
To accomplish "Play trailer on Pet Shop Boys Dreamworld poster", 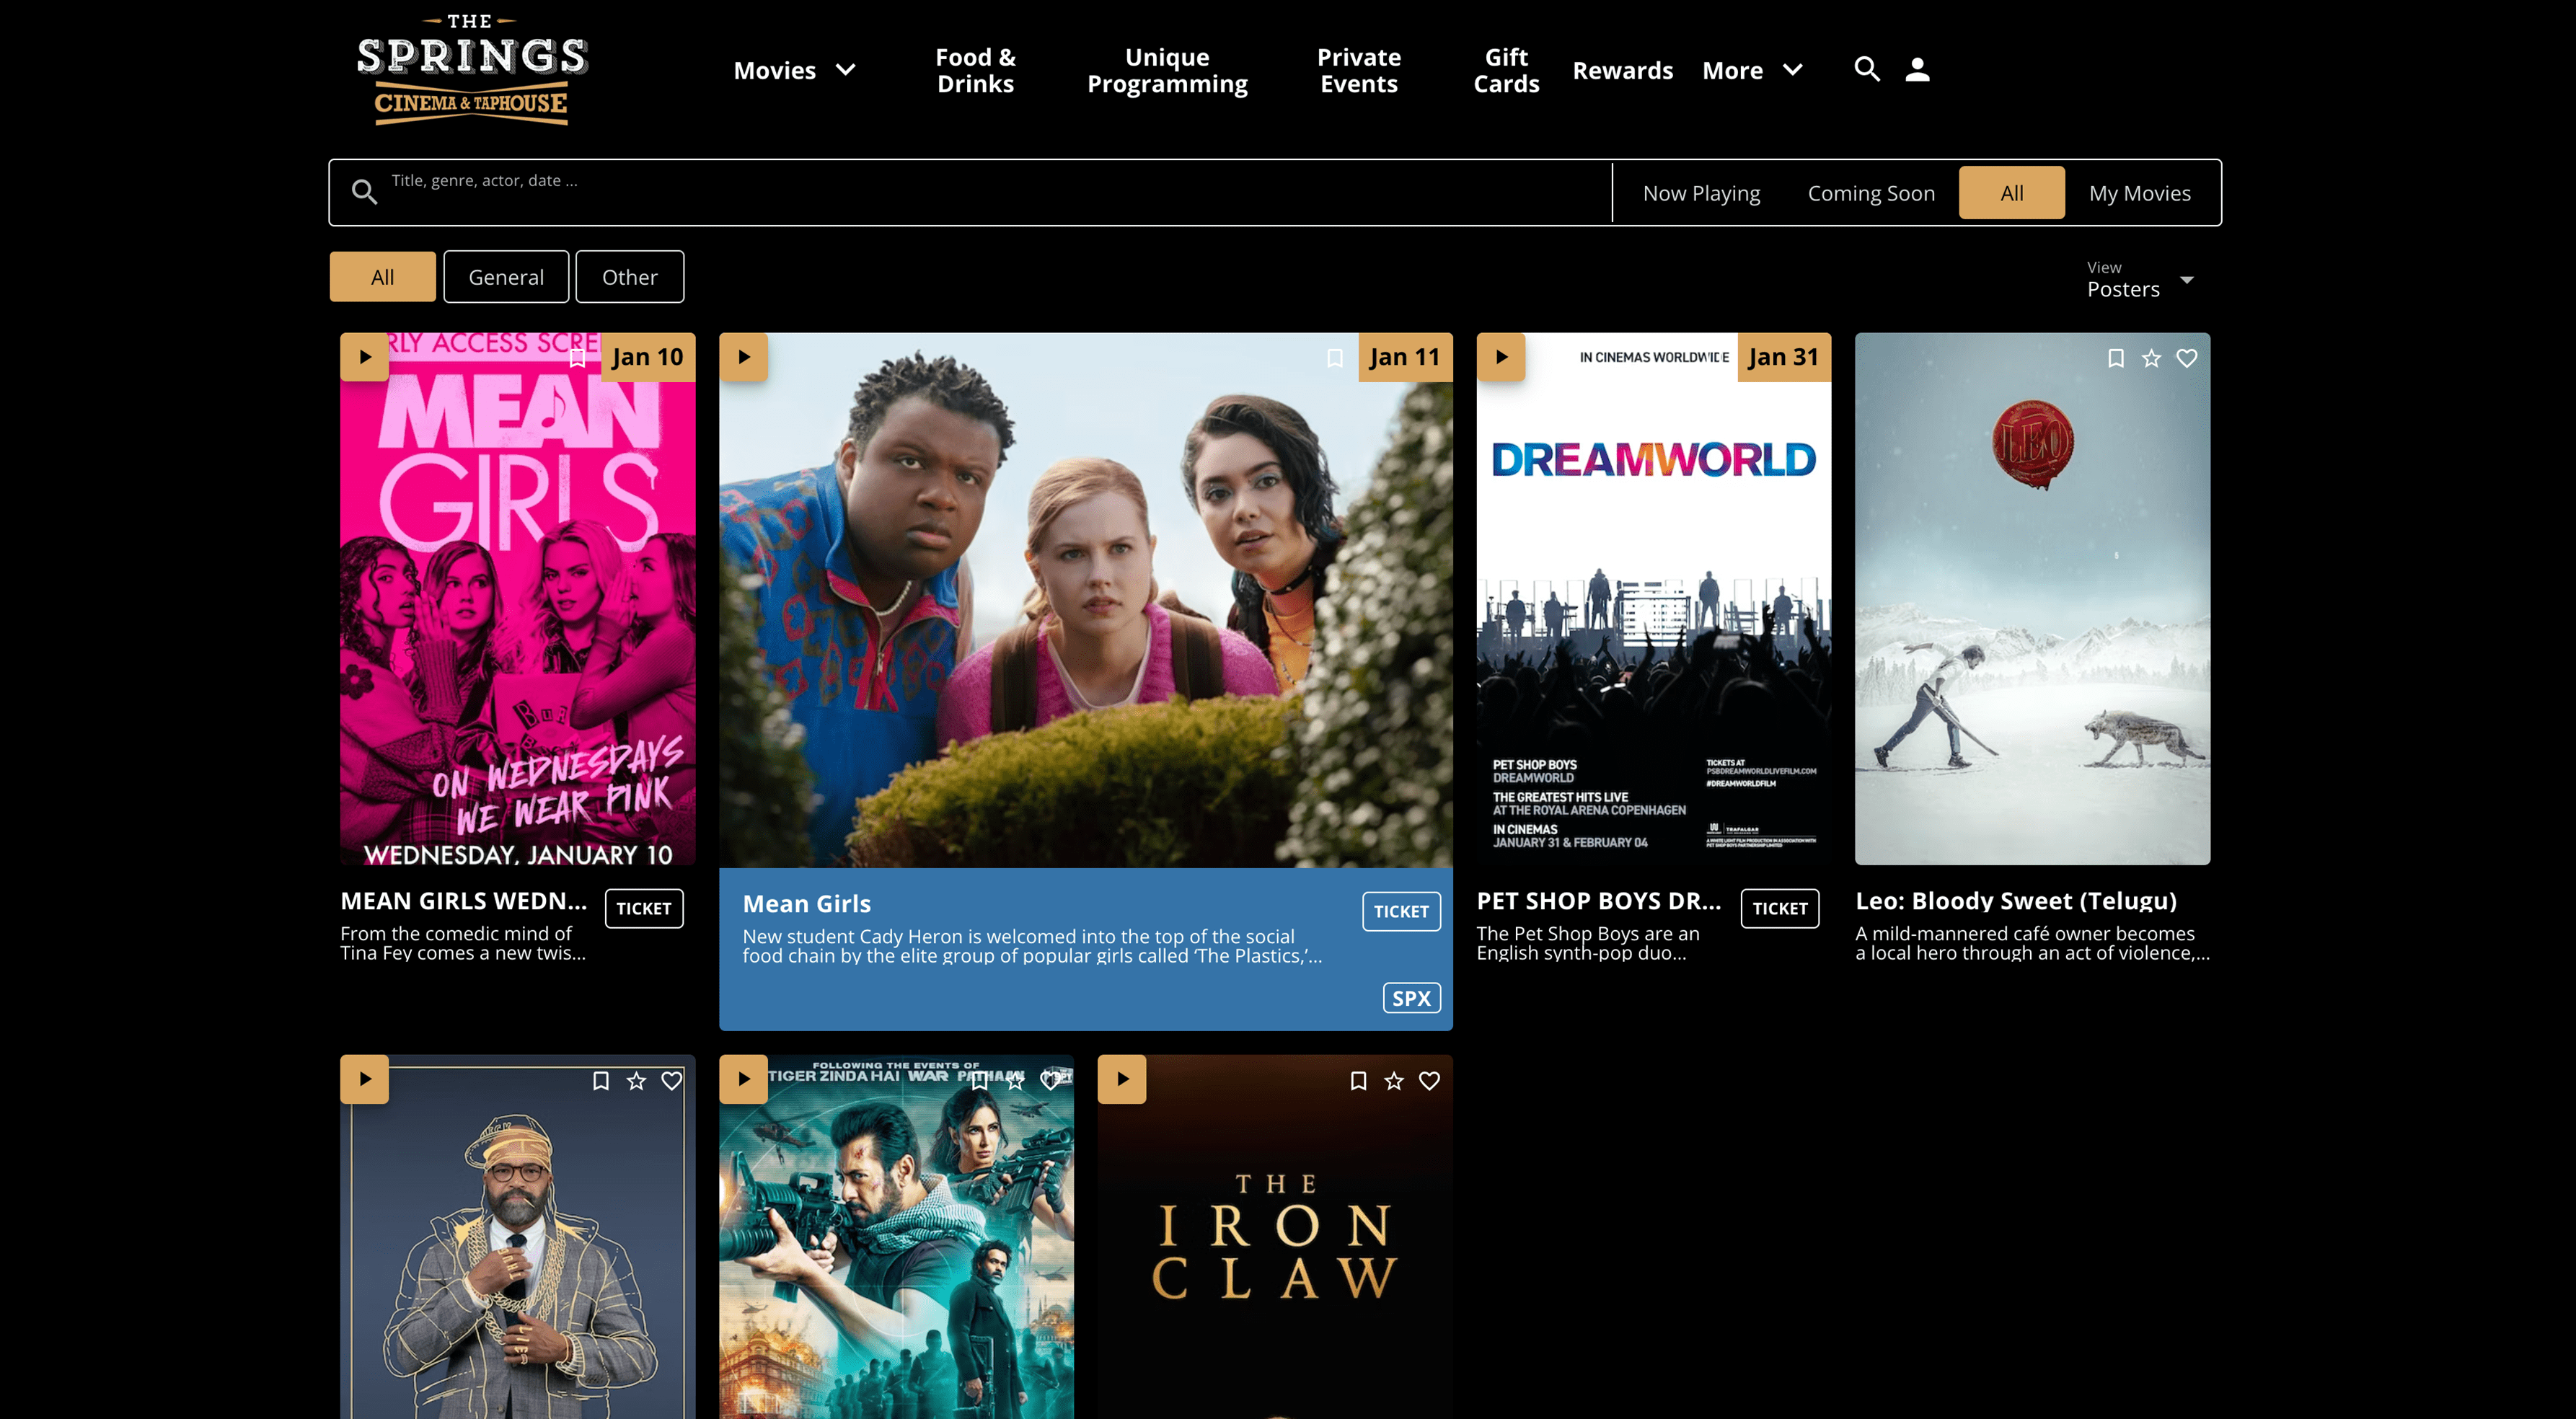I will click(x=1500, y=357).
